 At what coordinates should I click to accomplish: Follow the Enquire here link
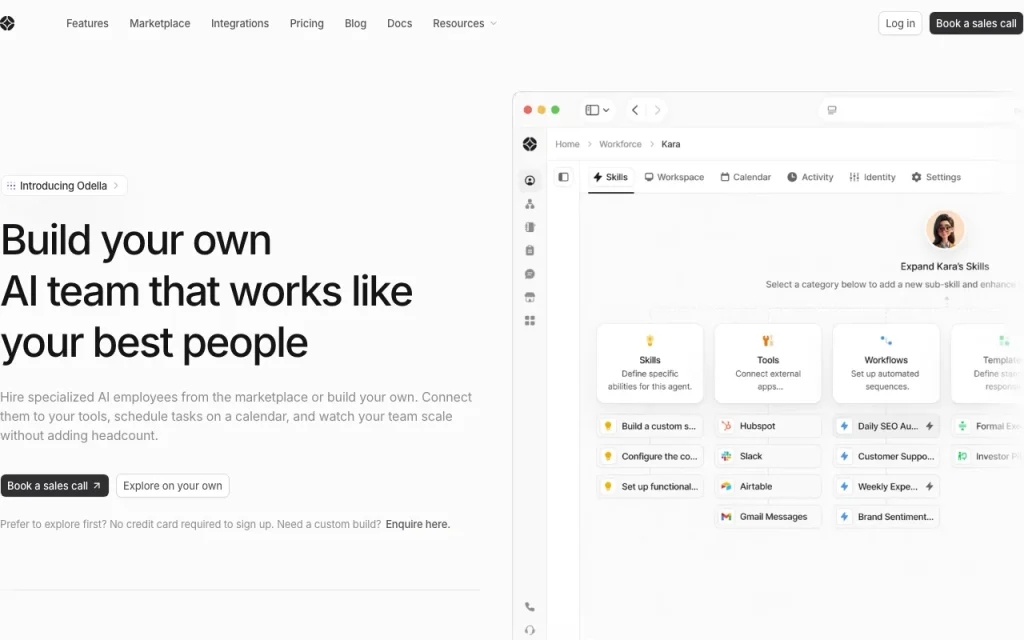pos(417,524)
